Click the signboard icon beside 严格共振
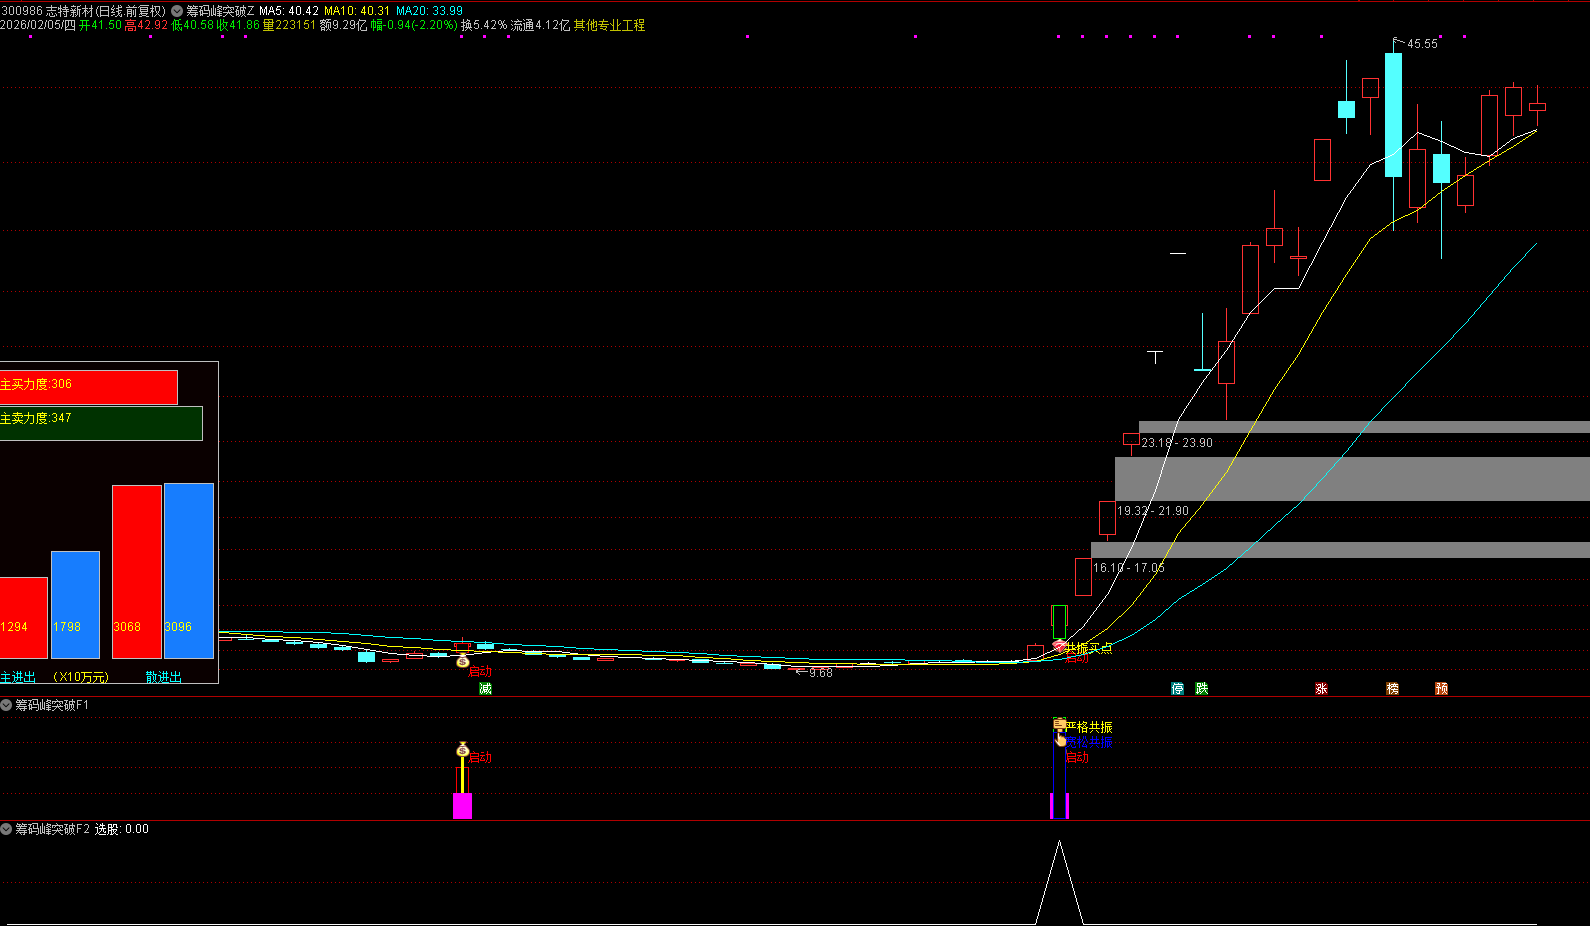1590x926 pixels. (x=1059, y=725)
